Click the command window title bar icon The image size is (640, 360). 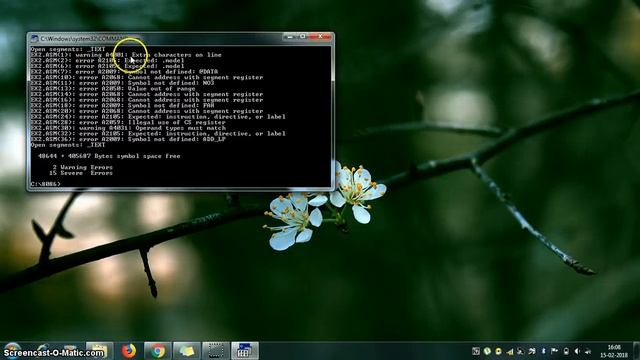(35, 38)
